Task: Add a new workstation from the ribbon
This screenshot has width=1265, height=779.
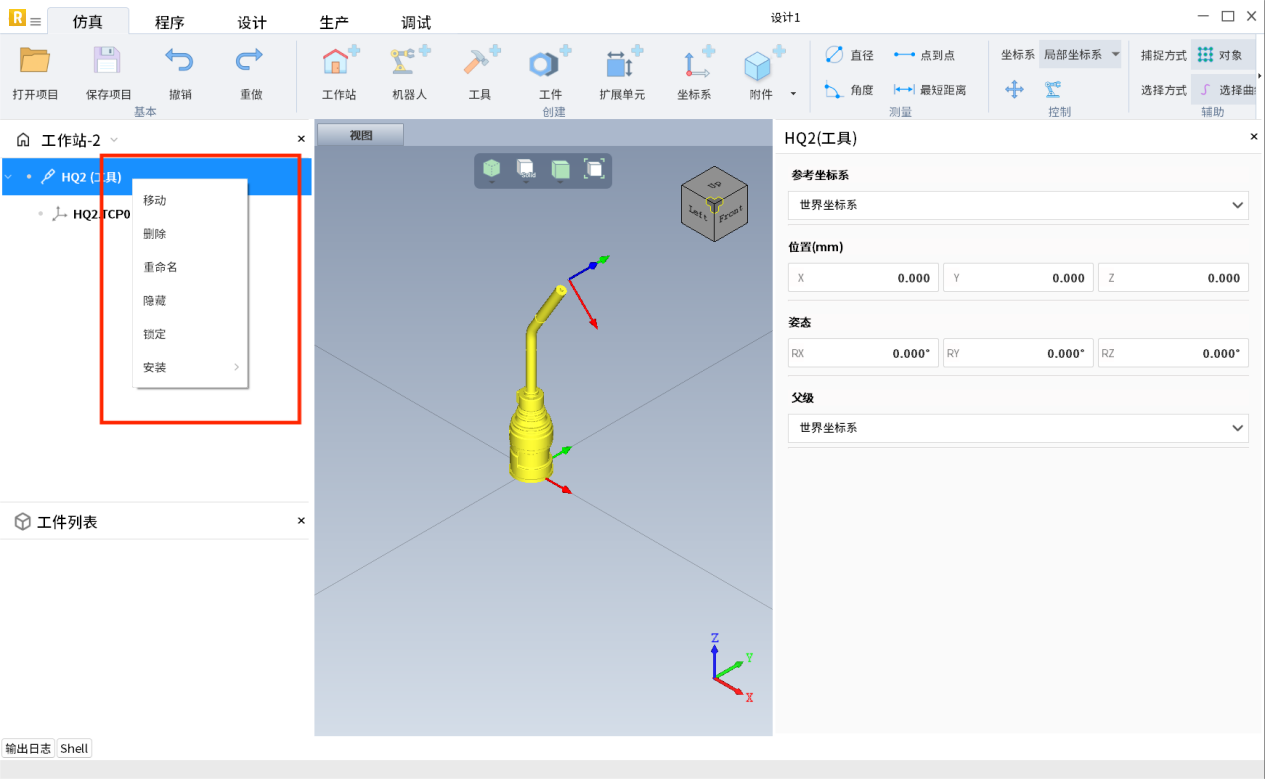Action: [x=339, y=64]
